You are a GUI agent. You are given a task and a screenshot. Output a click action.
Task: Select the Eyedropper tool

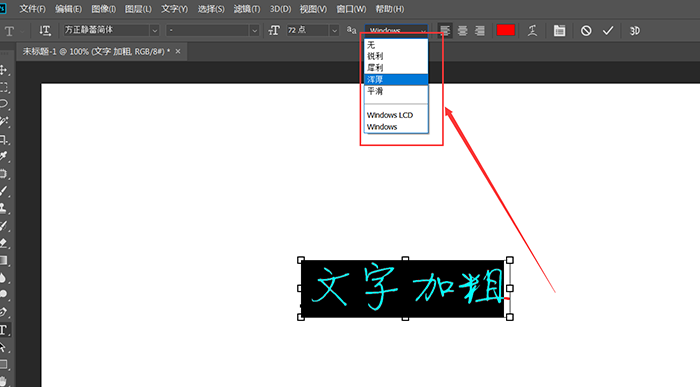(4, 156)
